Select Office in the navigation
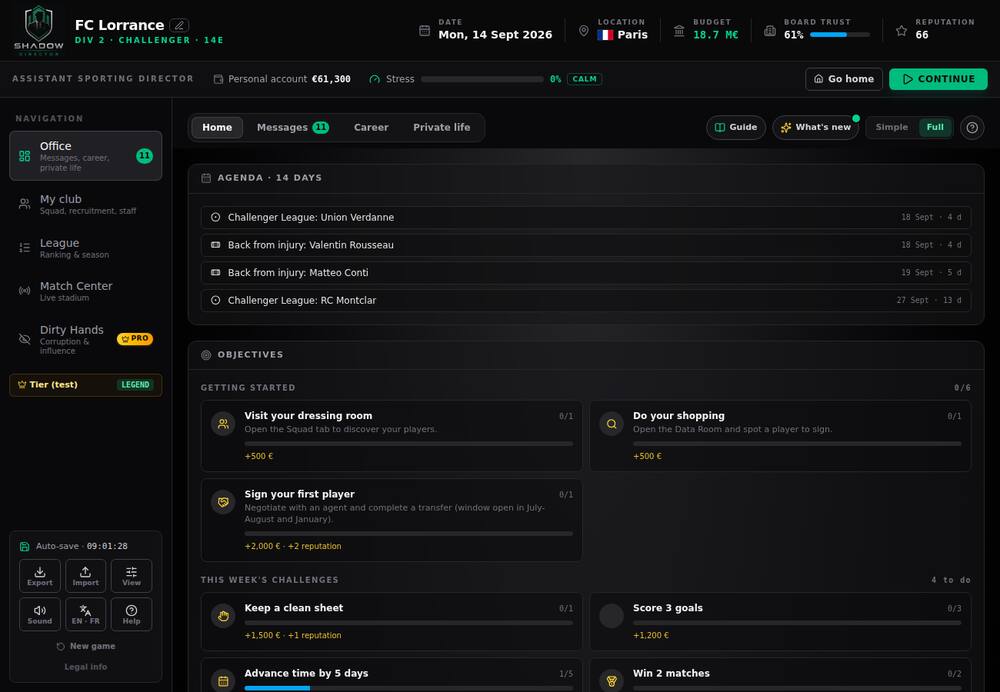1000x692 pixels. [x=85, y=156]
